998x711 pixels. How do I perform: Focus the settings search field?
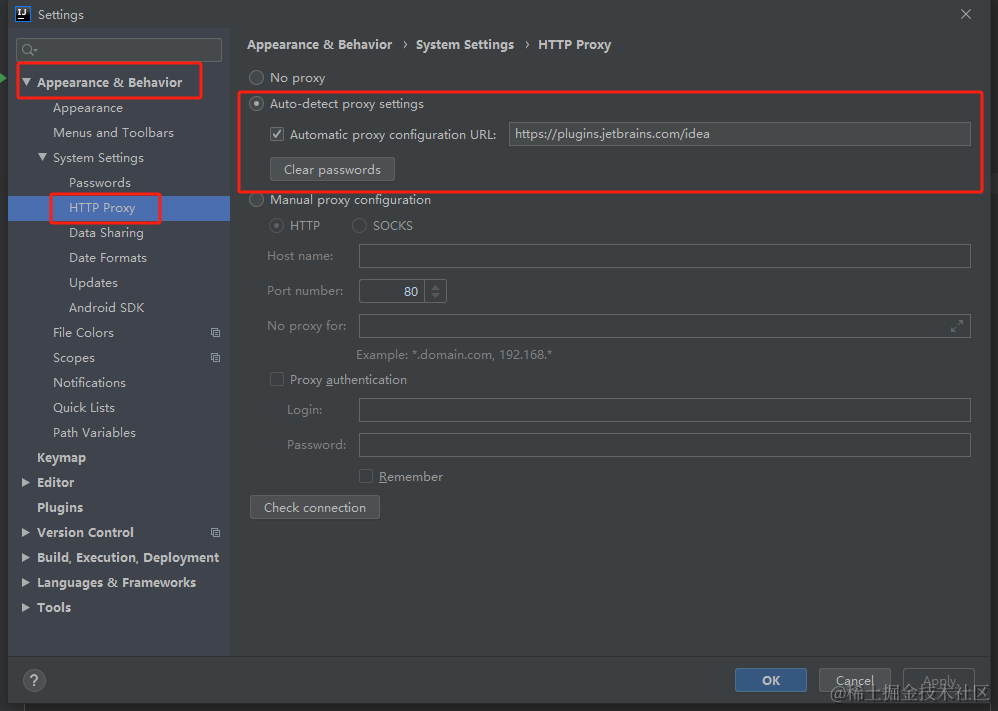click(119, 50)
